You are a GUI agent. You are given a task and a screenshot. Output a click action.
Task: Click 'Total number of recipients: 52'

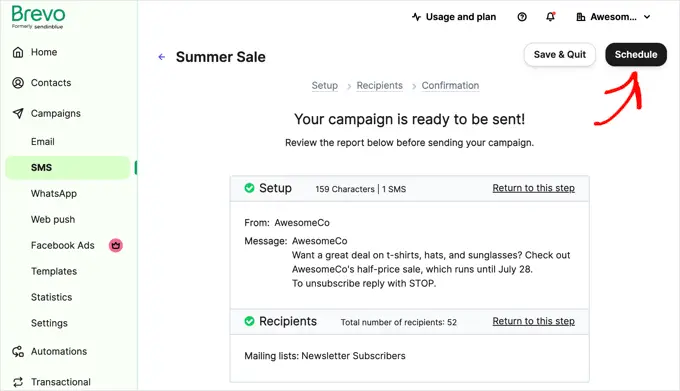(x=399, y=322)
